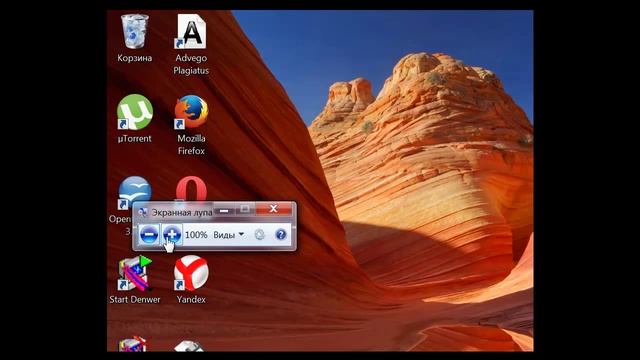Click the Экранная лупа title bar text
Screen dimensions: 640x360
182,213
